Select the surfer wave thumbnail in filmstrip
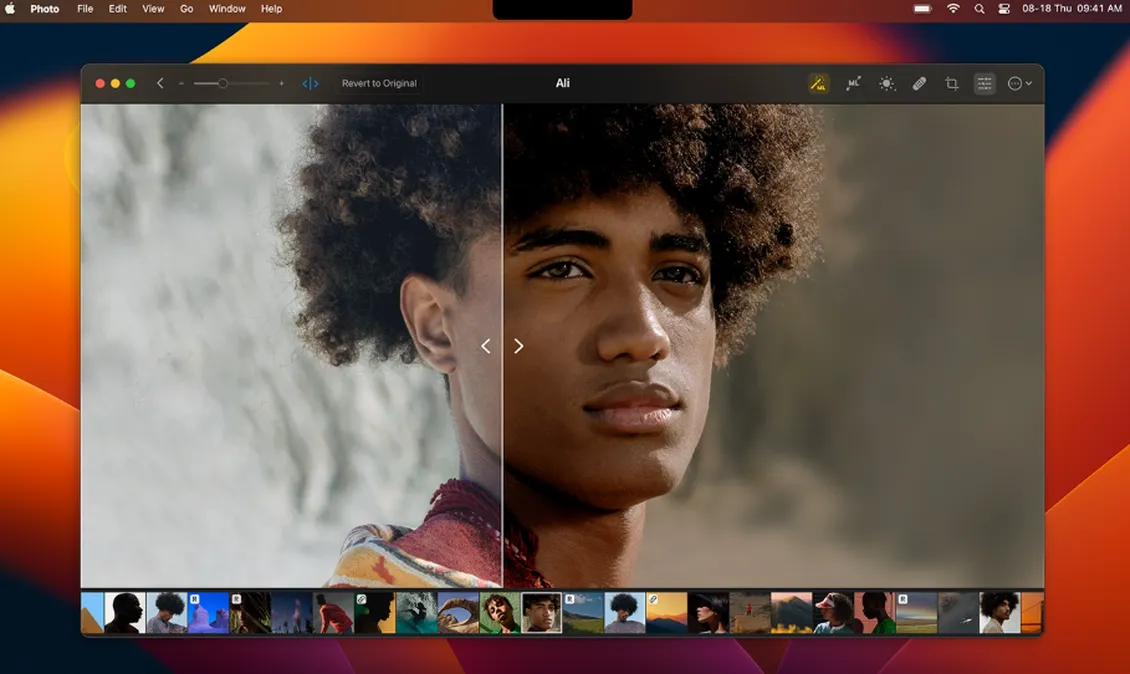The image size is (1130, 674). click(x=415, y=613)
